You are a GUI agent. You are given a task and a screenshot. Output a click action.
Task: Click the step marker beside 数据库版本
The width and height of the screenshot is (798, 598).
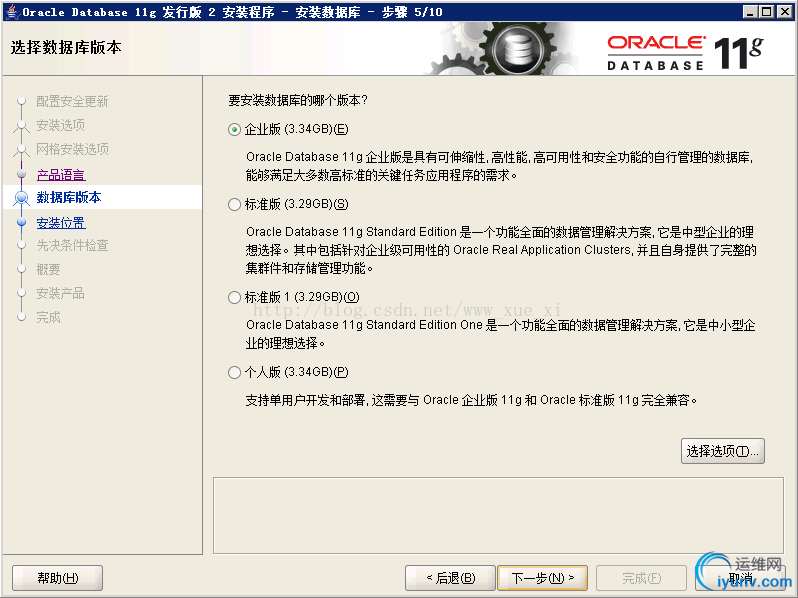click(21, 197)
